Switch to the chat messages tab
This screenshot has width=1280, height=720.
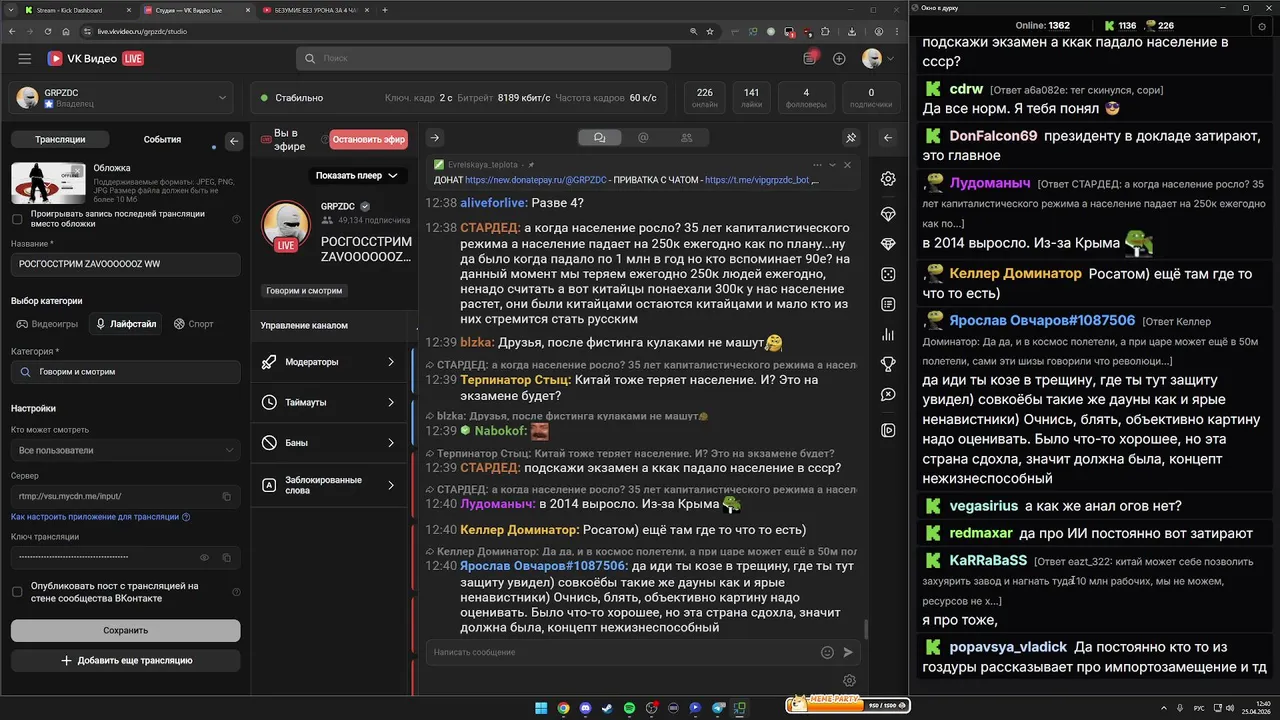pyautogui.click(x=600, y=138)
